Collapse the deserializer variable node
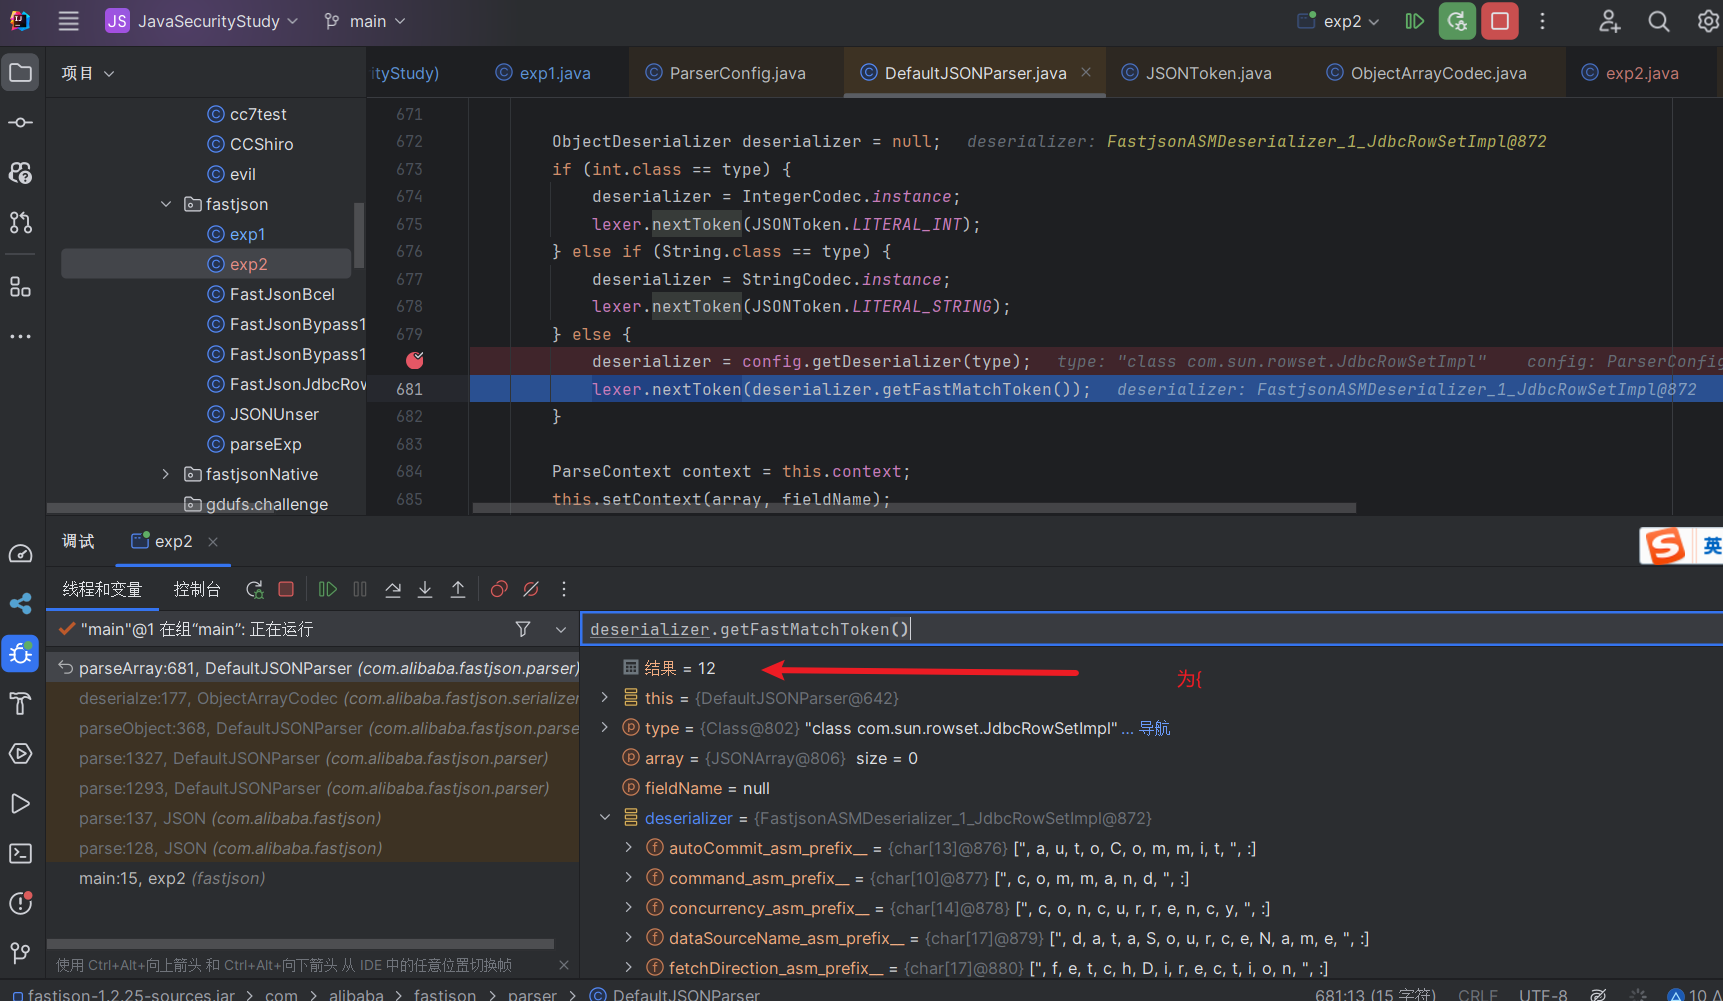 (x=604, y=818)
